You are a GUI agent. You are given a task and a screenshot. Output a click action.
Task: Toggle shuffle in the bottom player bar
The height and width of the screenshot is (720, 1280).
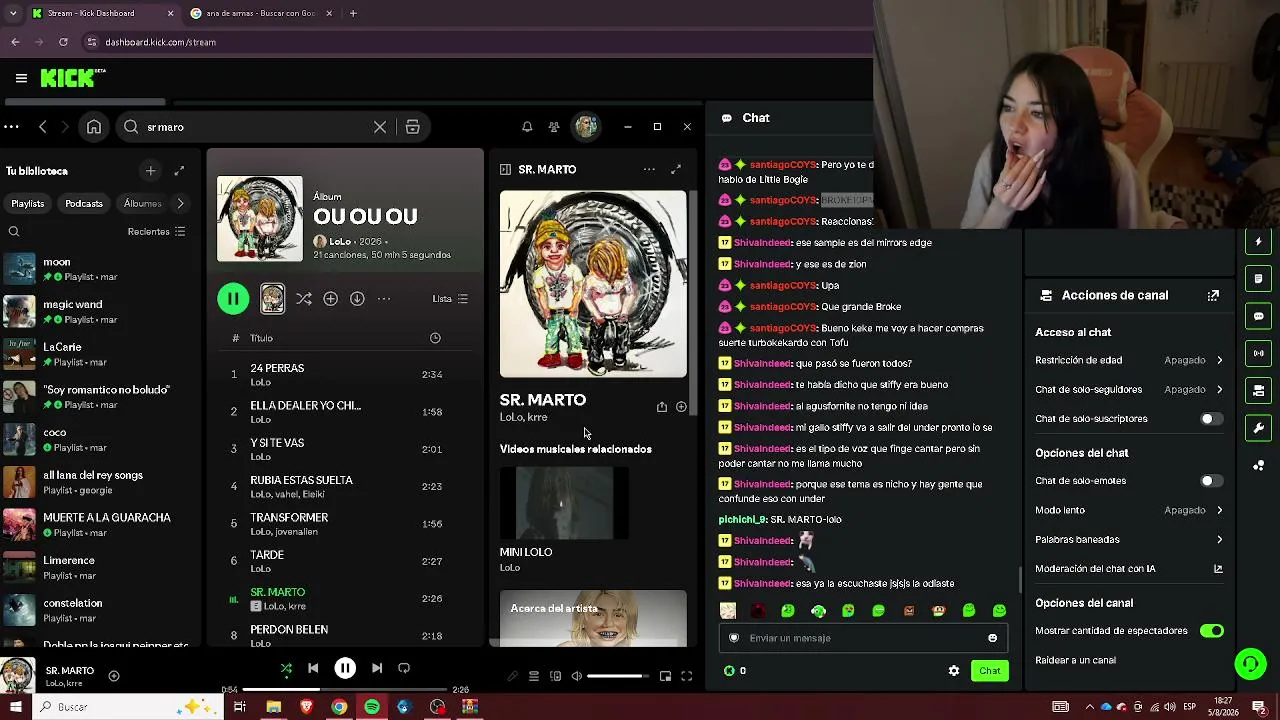286,668
